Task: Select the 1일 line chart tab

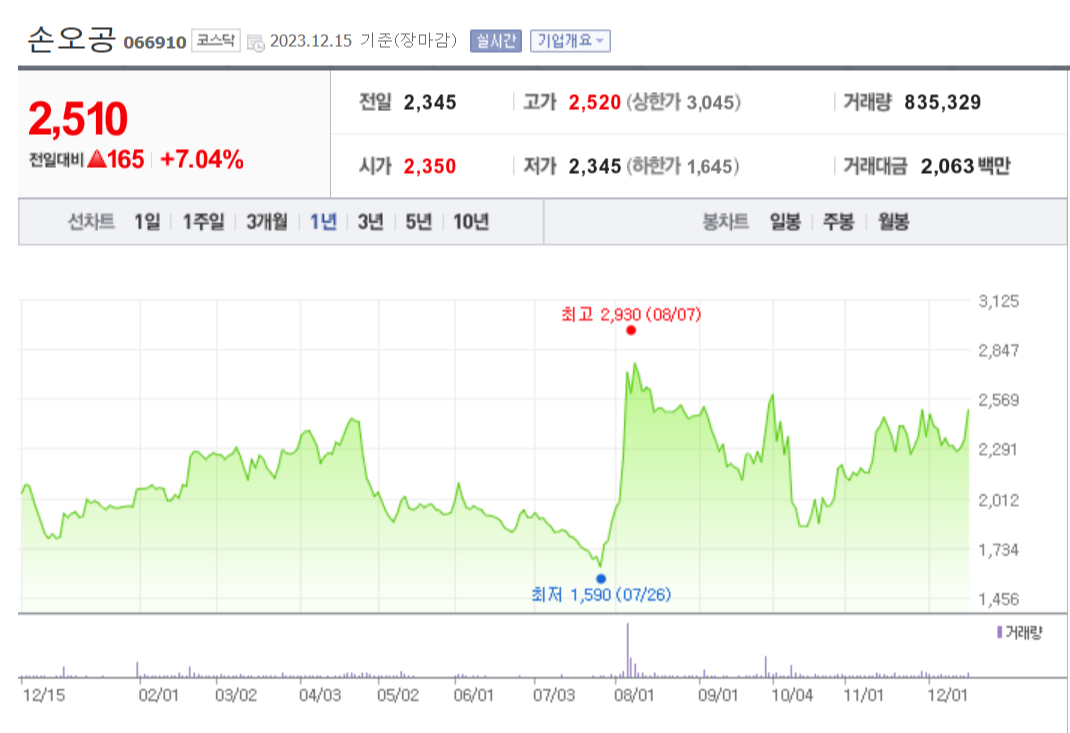Action: tap(147, 222)
